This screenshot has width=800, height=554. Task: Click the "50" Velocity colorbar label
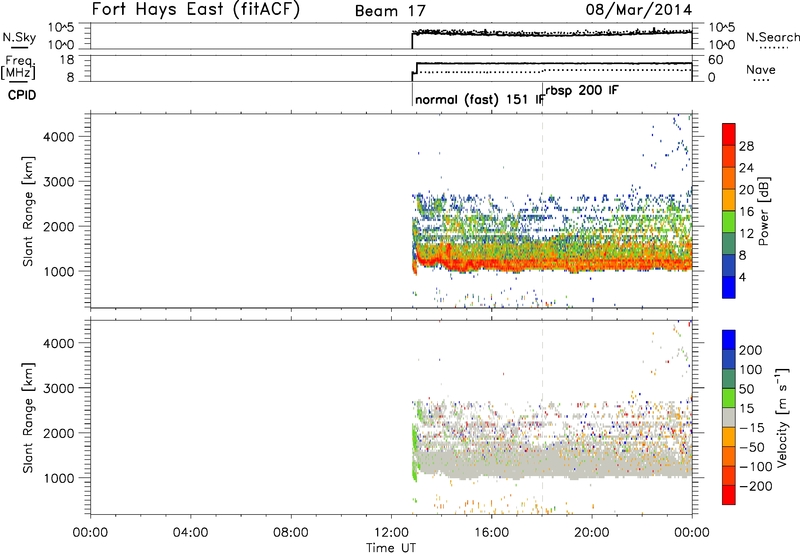pos(746,389)
